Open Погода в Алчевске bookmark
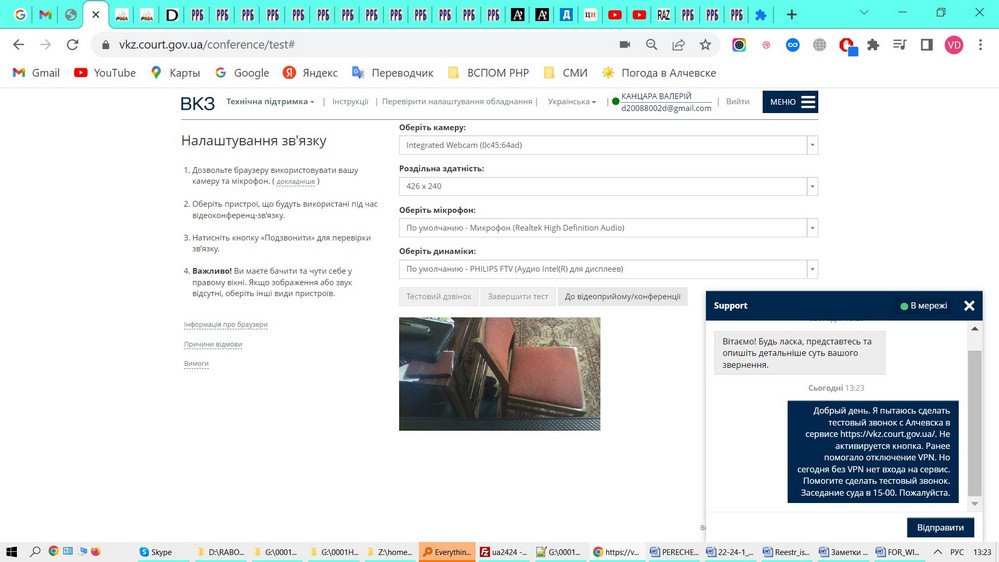Screen dimensions: 999x562 (659, 73)
